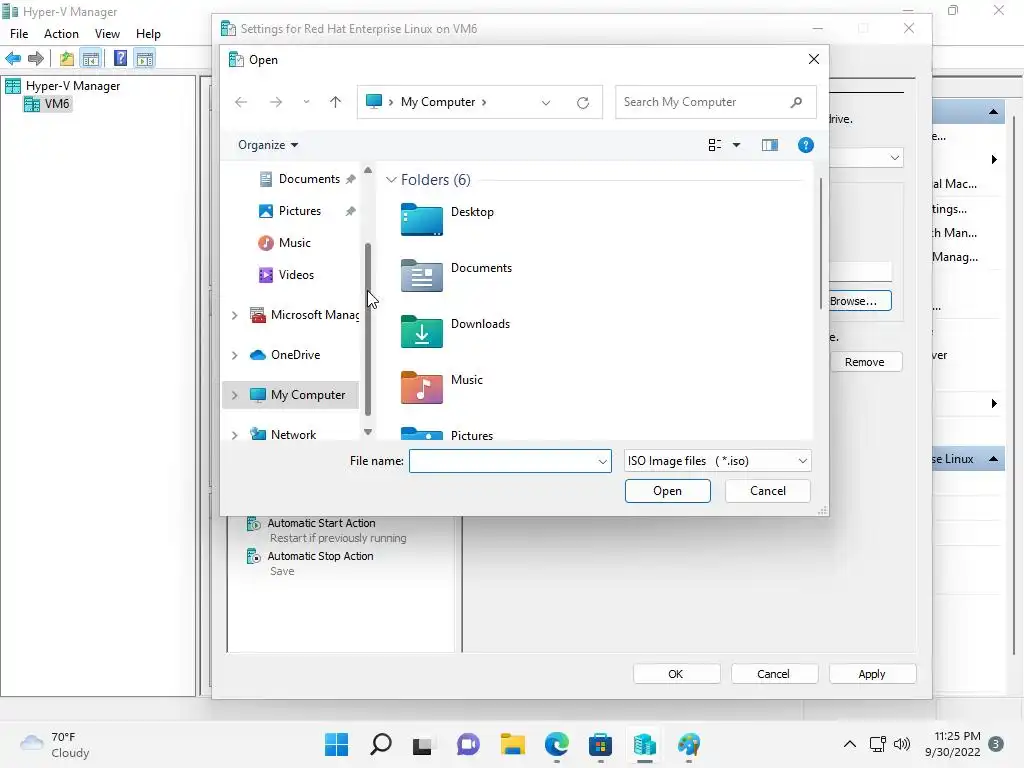Open the View menu
The image size is (1024, 768).
[x=107, y=34]
